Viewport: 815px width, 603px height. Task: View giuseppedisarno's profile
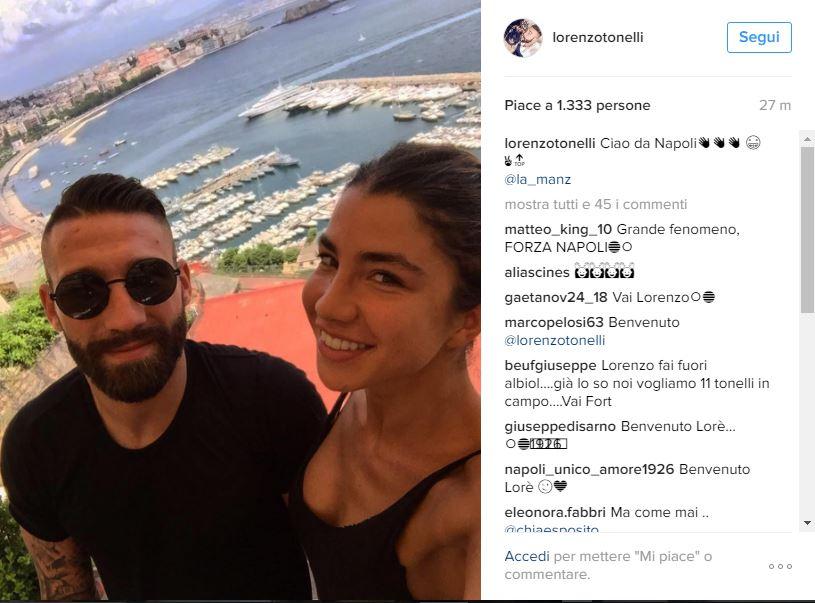point(560,426)
